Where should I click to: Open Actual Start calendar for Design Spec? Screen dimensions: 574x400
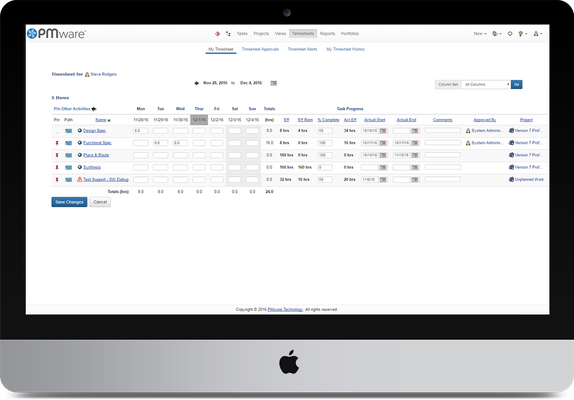pos(383,131)
